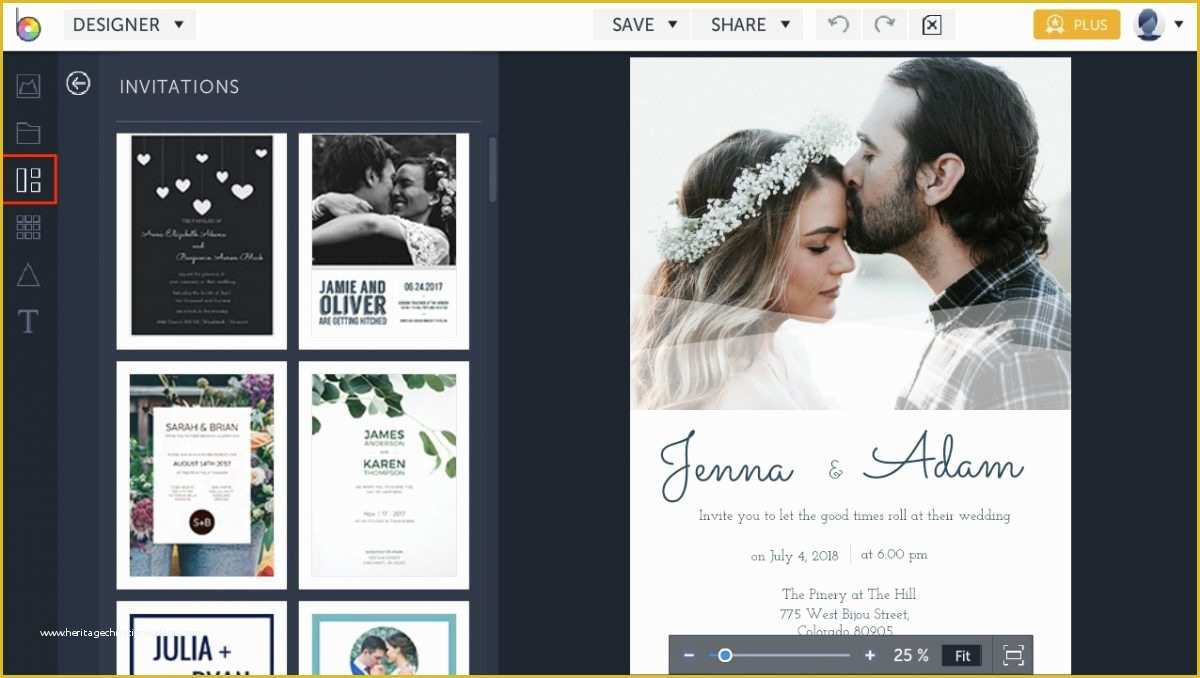1200x678 pixels.
Task: Select the ampersand between Jenna and Adam
Action: coord(836,470)
